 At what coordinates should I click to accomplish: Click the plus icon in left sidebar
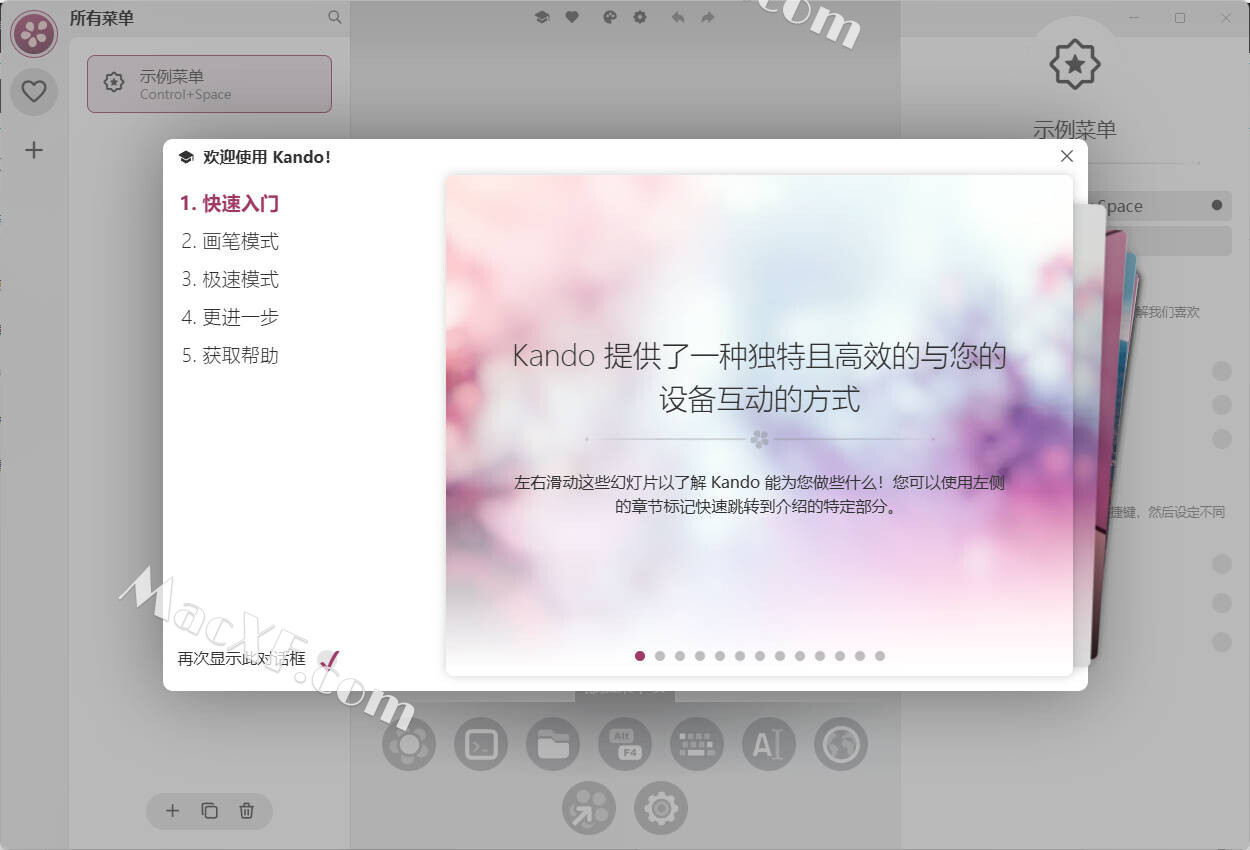[34, 150]
